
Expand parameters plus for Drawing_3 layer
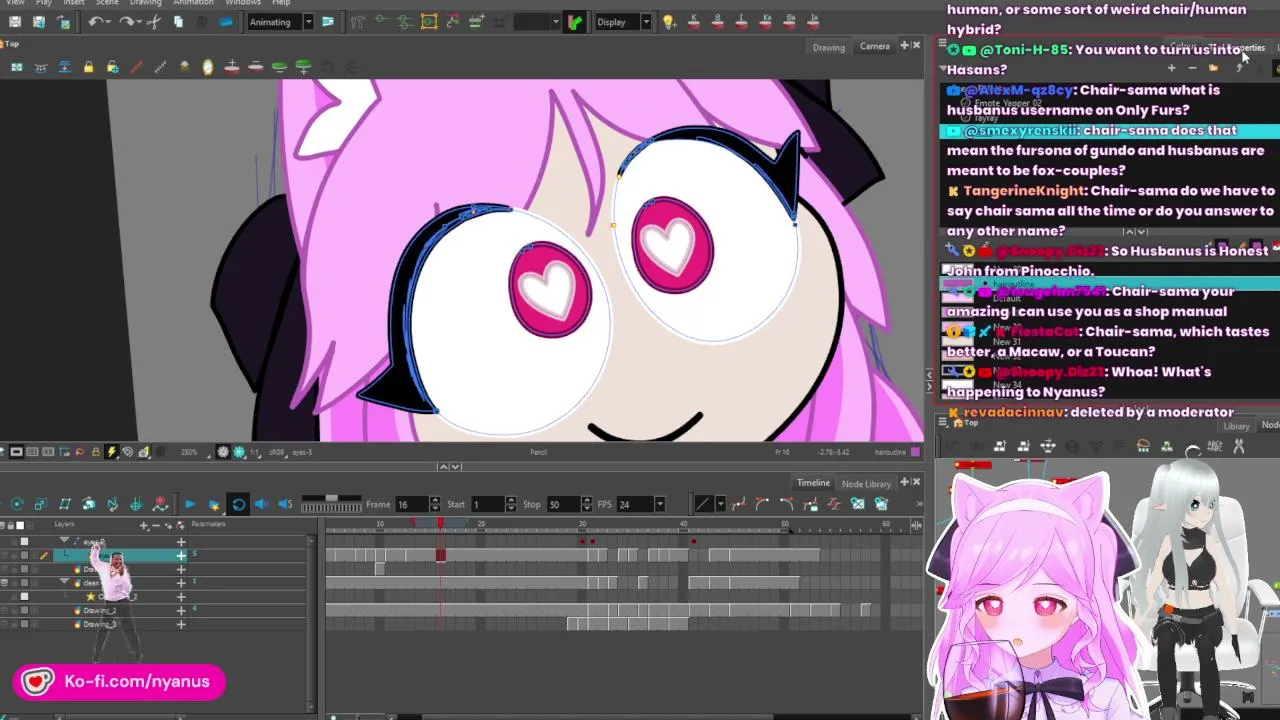tap(181, 624)
